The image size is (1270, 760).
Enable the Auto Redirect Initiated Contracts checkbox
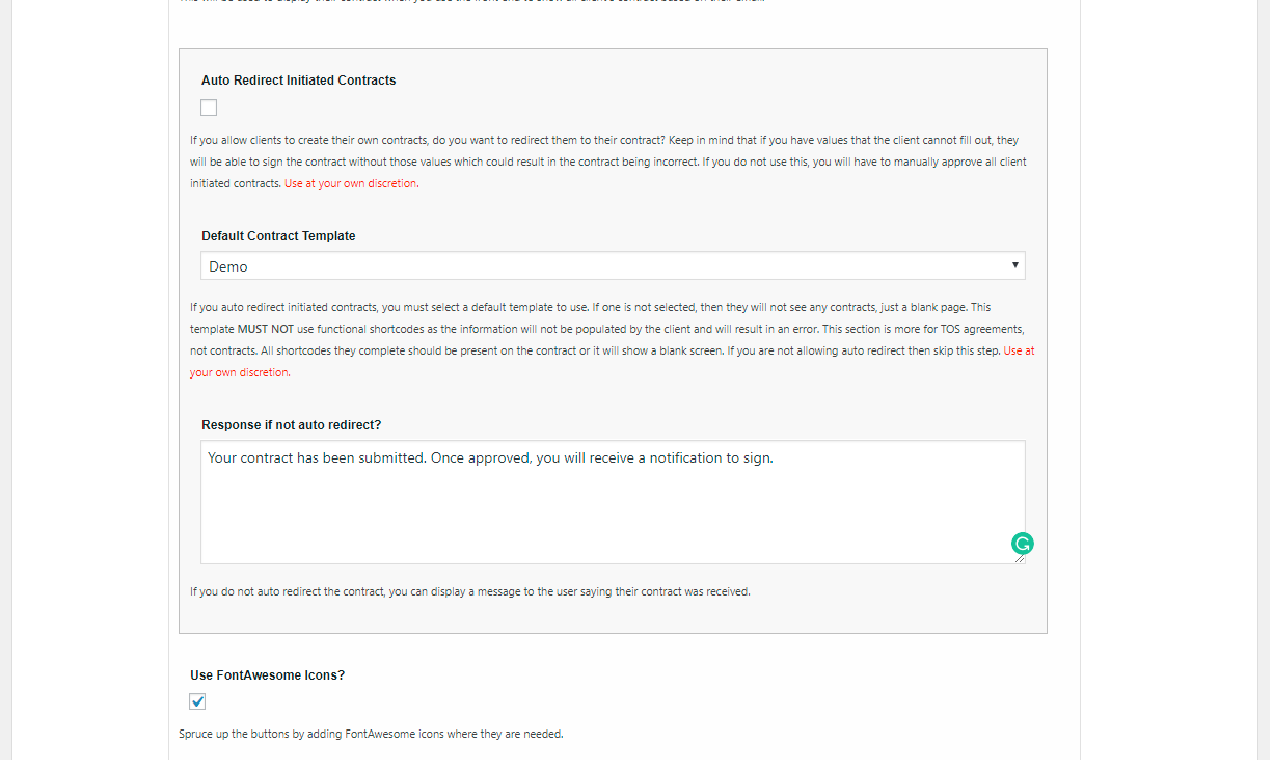[x=208, y=107]
